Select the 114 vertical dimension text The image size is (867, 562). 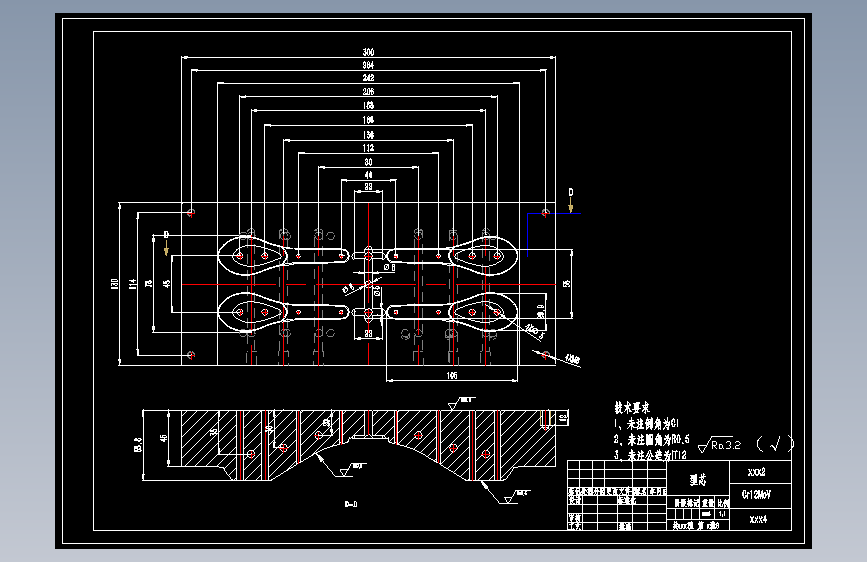click(x=132, y=284)
